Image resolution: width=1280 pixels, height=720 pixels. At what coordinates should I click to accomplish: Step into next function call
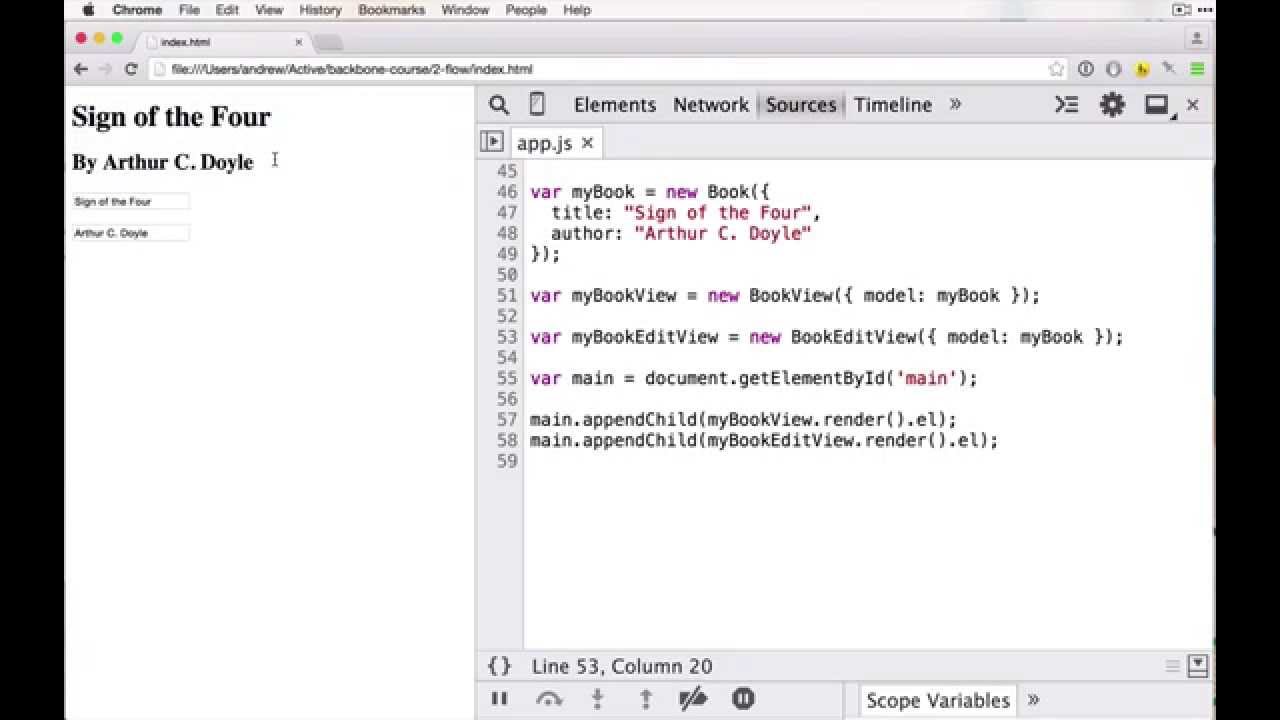tap(598, 699)
